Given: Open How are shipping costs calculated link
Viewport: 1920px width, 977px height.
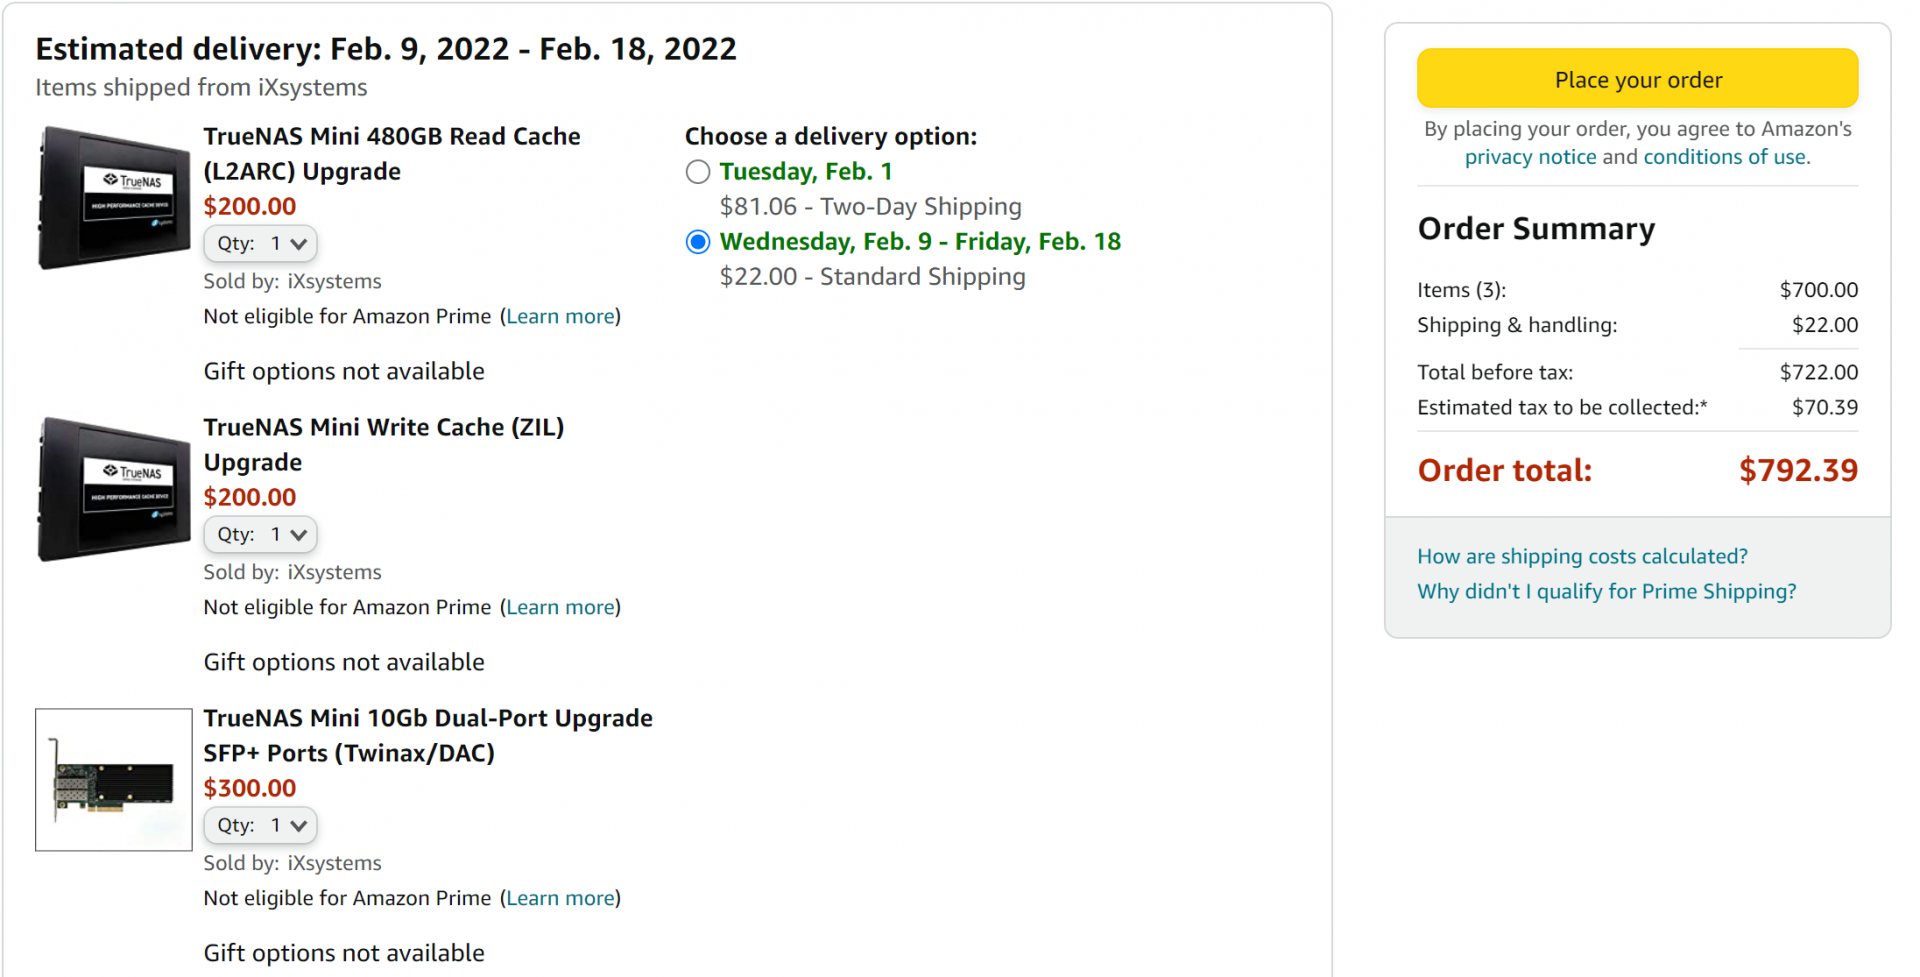Looking at the screenshot, I should pyautogui.click(x=1582, y=556).
